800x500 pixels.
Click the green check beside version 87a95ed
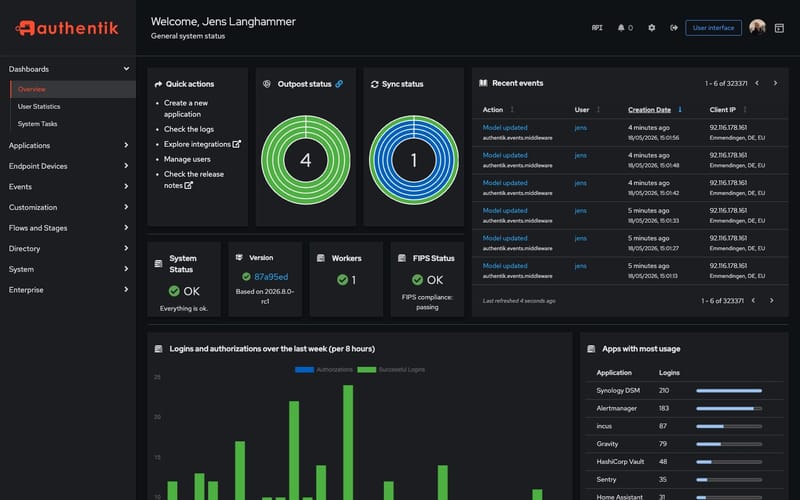click(x=246, y=277)
